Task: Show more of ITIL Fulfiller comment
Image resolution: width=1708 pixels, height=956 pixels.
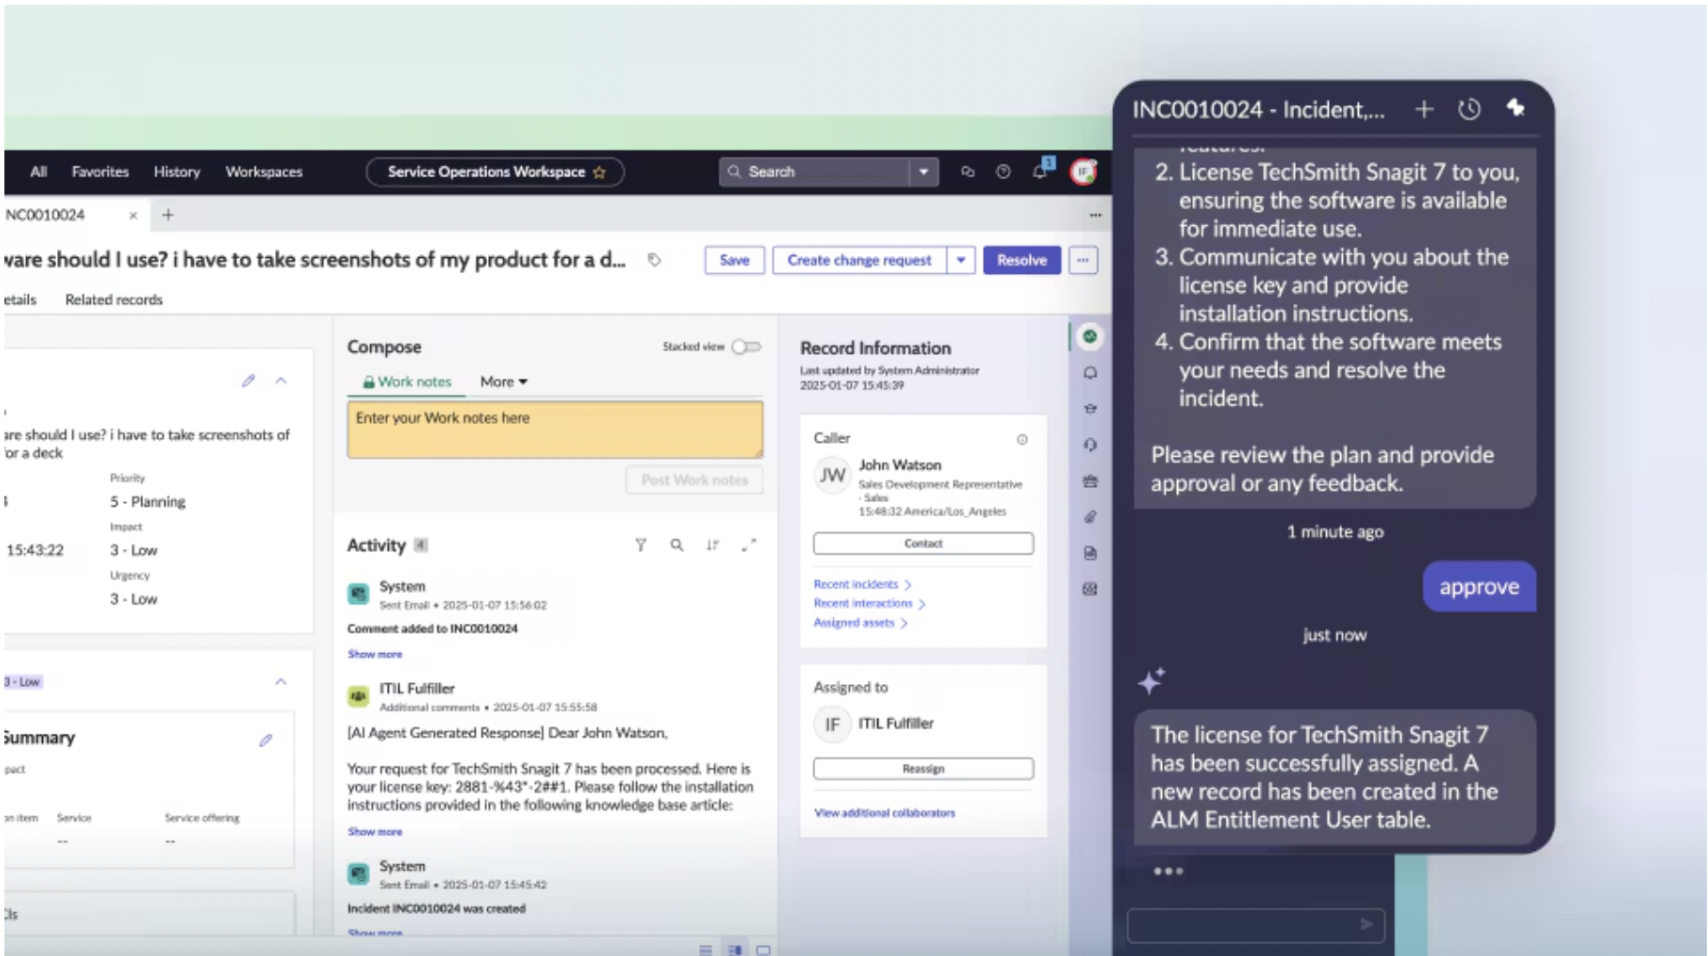Action: (x=375, y=832)
